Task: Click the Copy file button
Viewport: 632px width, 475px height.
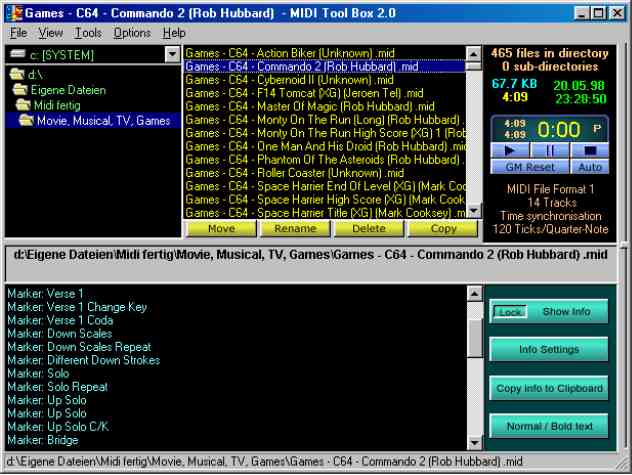Action: (x=443, y=229)
